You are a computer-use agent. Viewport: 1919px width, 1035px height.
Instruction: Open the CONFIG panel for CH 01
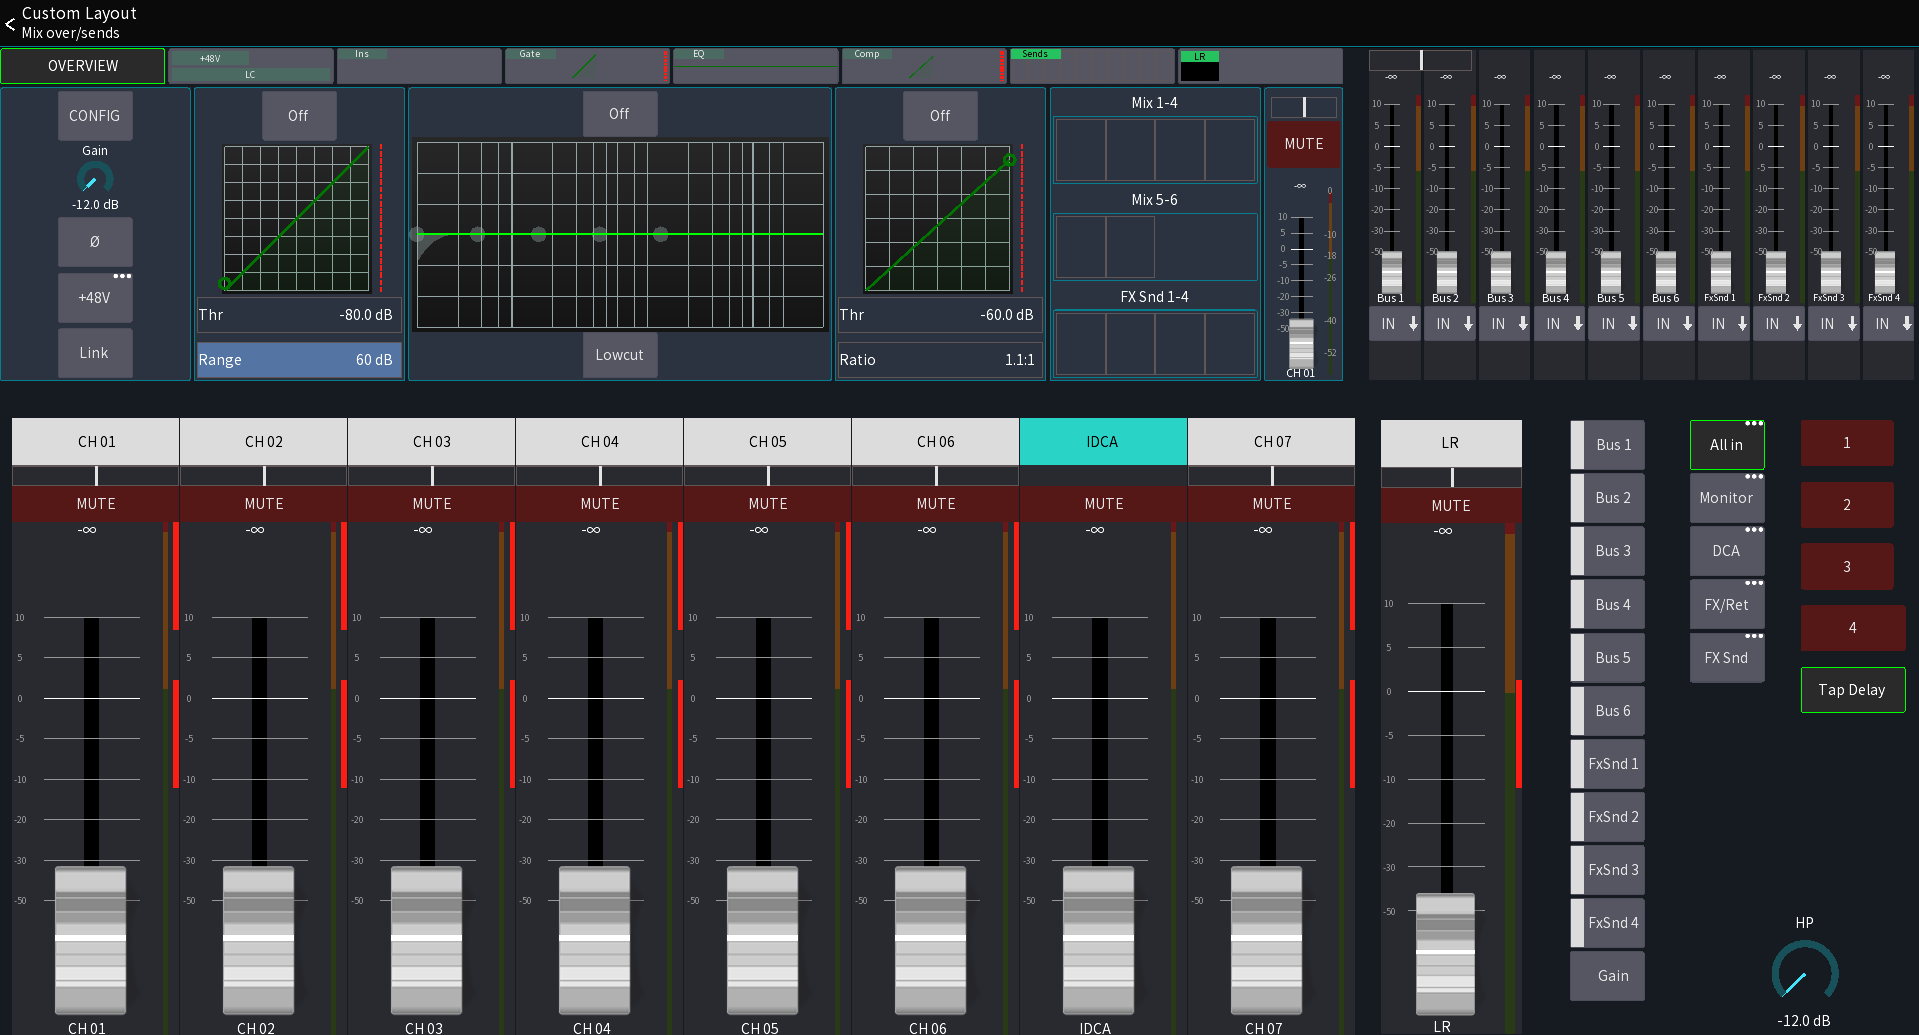click(x=95, y=115)
